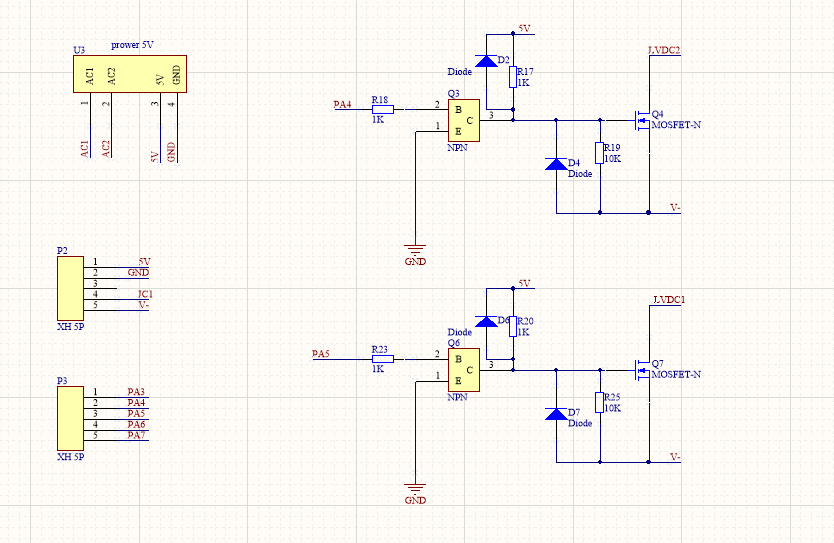Click the Q4 MOSFET-N symbol
Viewport: 834px width, 543px height.
(x=640, y=120)
